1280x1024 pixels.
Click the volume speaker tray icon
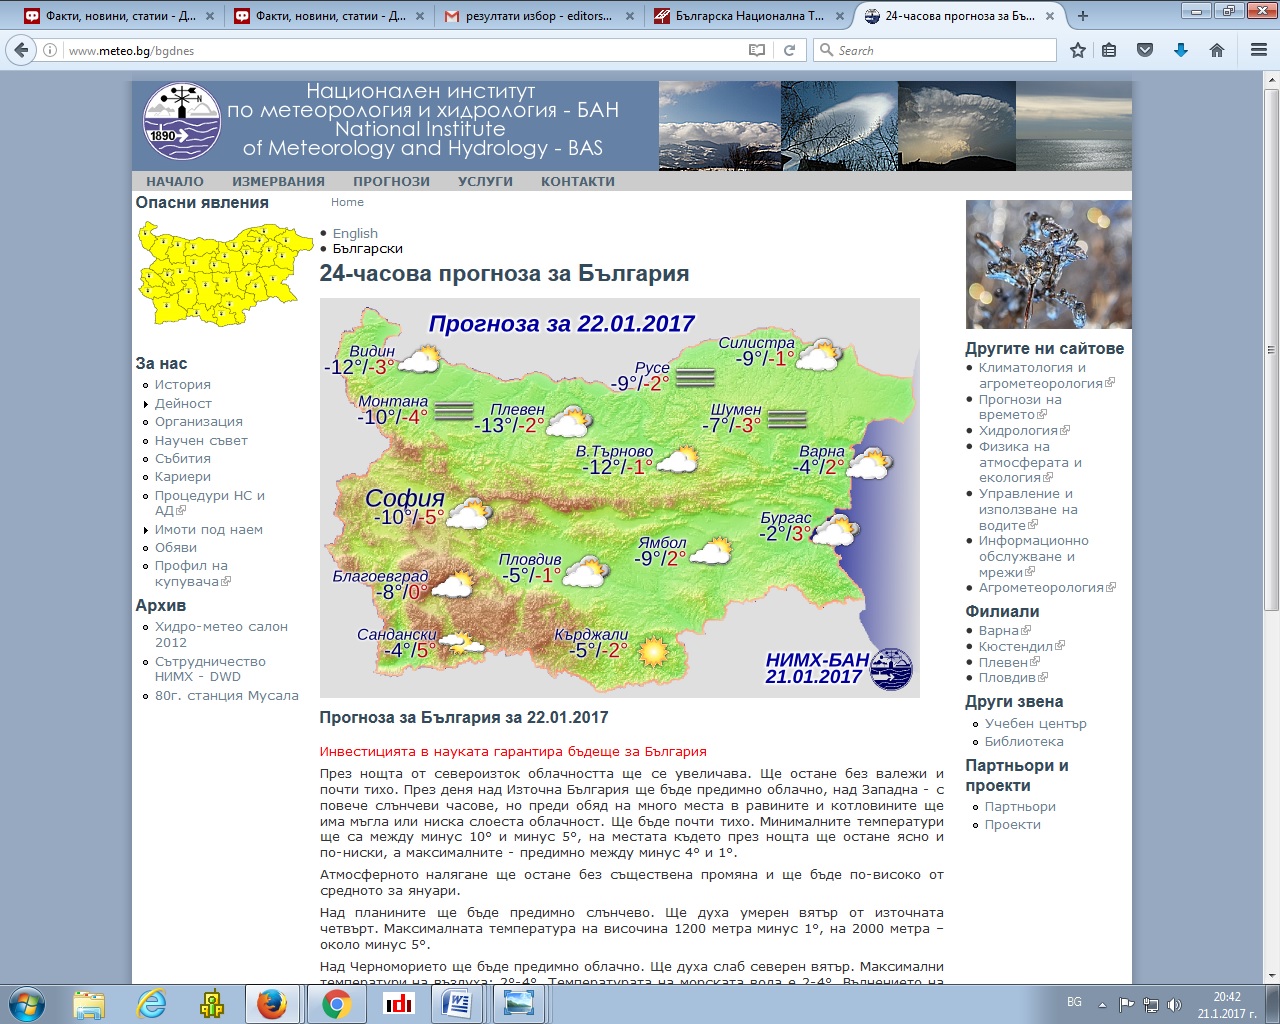(1174, 1004)
